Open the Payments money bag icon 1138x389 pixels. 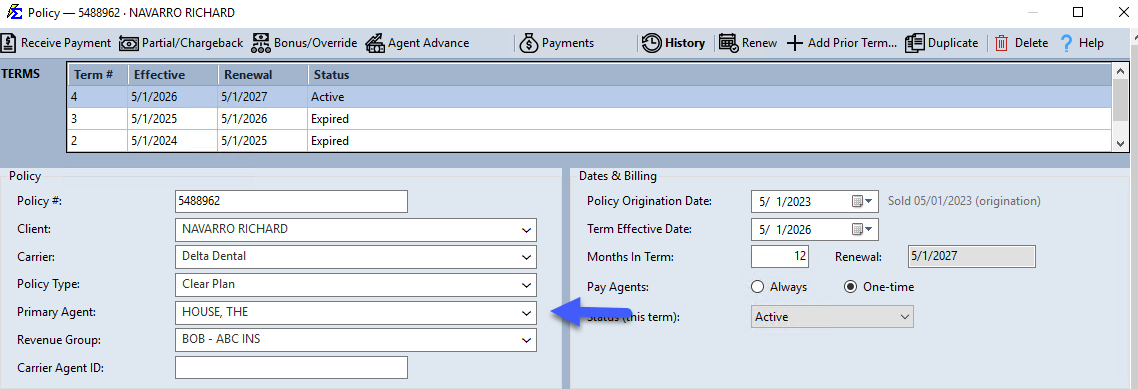[x=529, y=44]
